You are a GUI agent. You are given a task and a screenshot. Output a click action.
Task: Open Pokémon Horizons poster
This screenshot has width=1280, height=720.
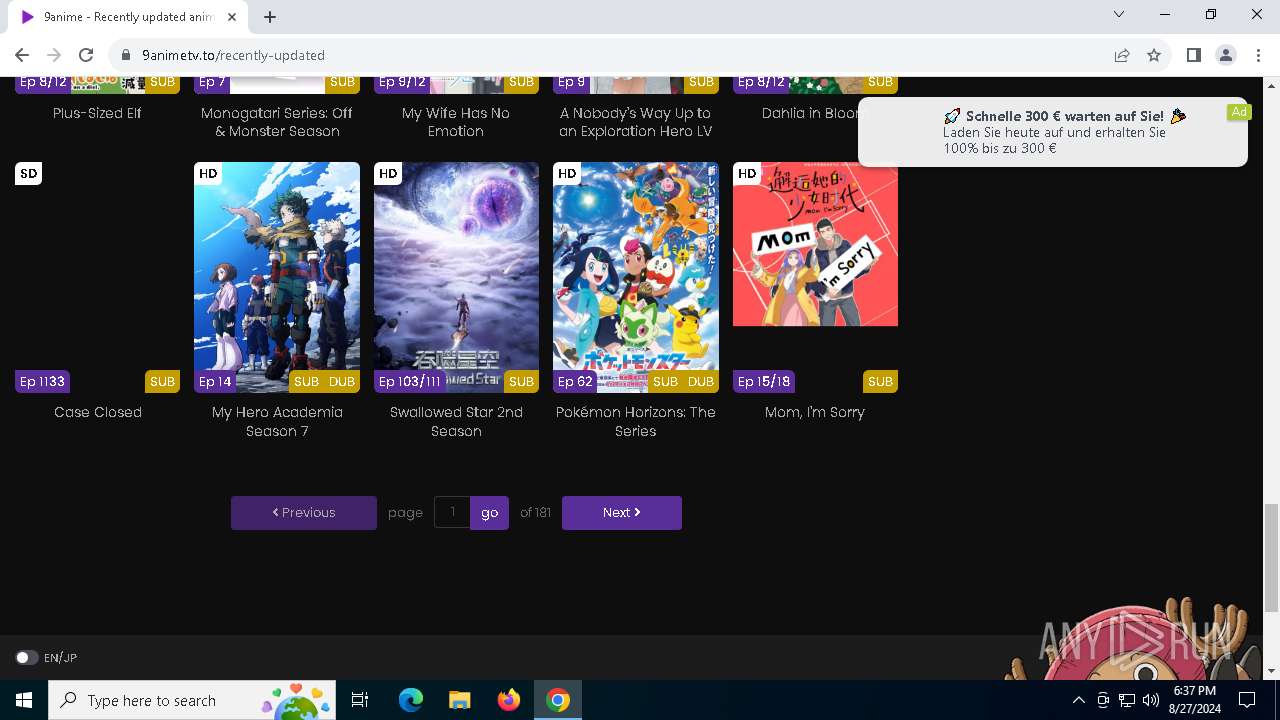tap(636, 277)
